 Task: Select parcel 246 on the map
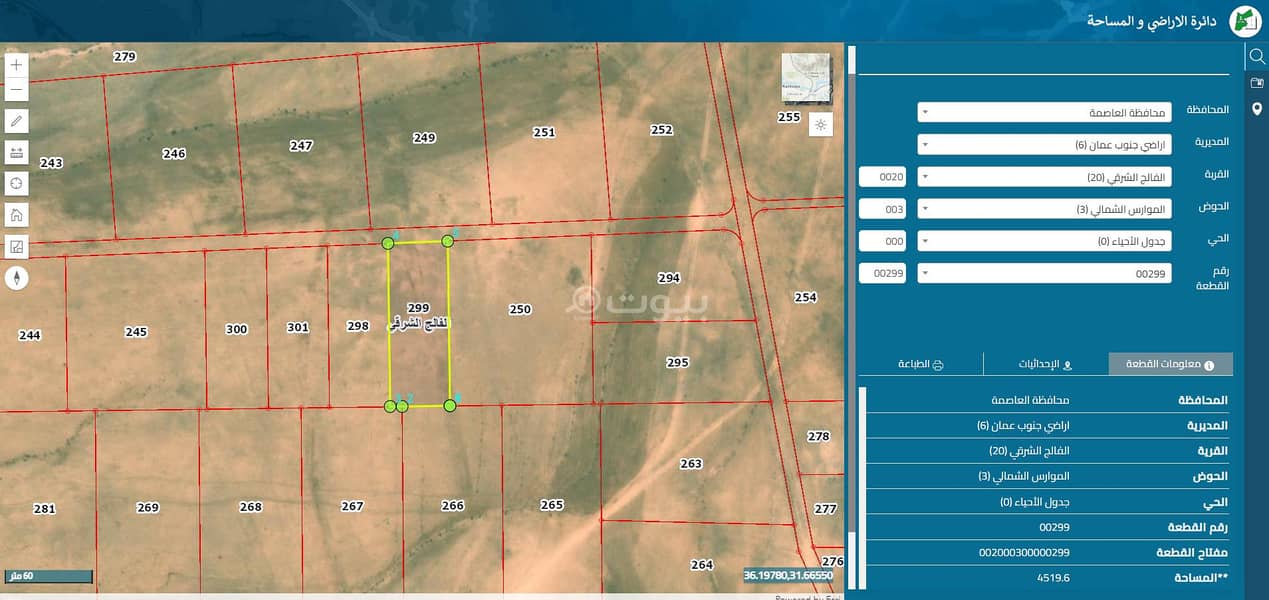(x=174, y=154)
